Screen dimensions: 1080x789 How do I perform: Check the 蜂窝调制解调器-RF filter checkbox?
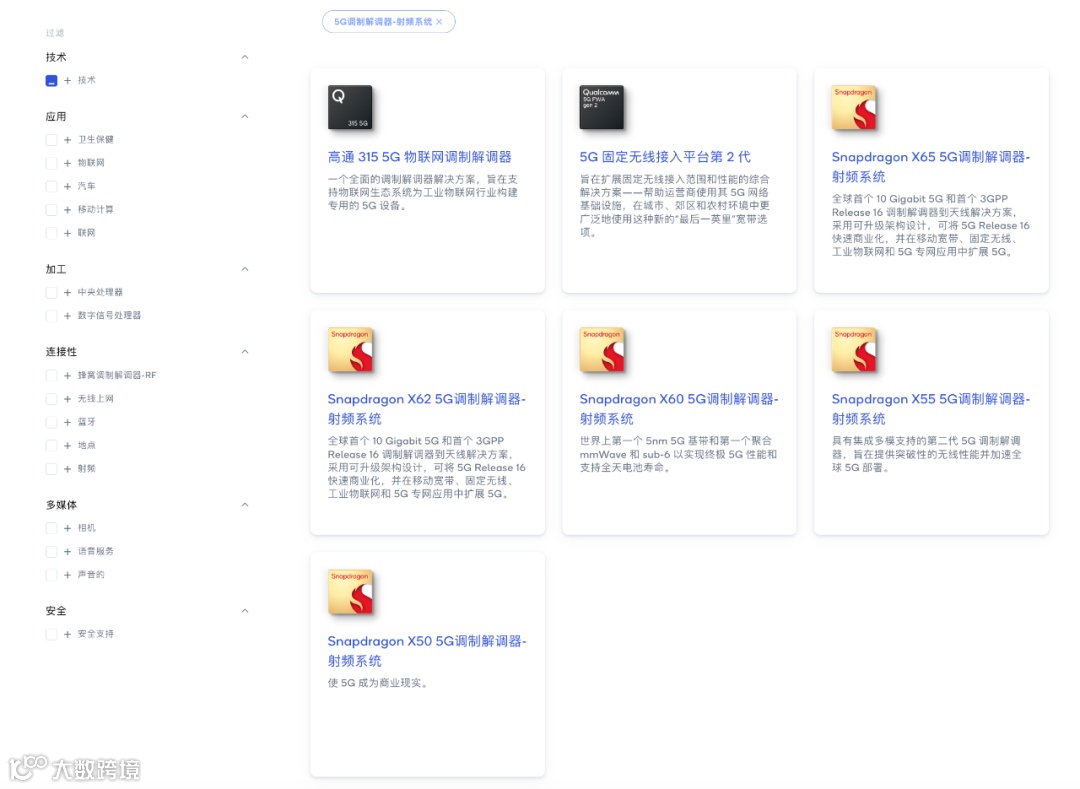pyautogui.click(x=51, y=376)
